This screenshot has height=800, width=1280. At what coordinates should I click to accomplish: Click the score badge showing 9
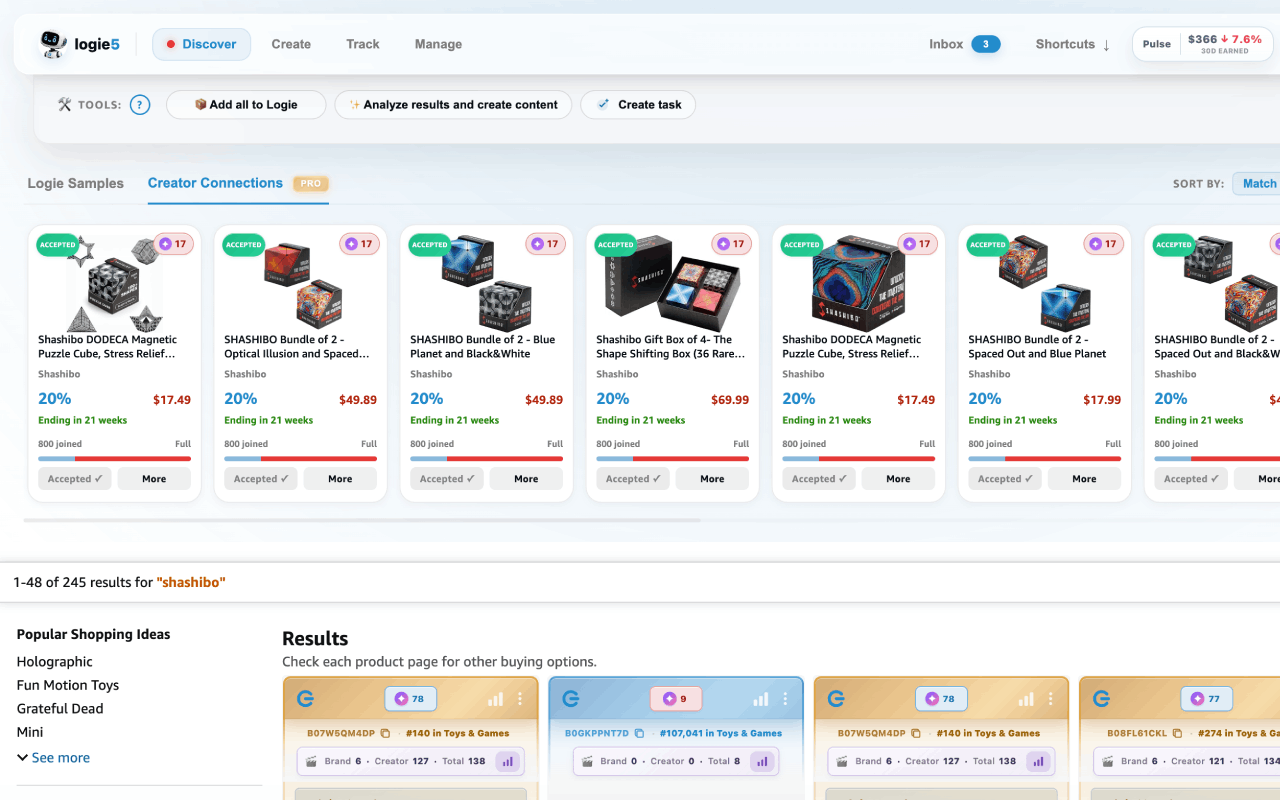(676, 699)
